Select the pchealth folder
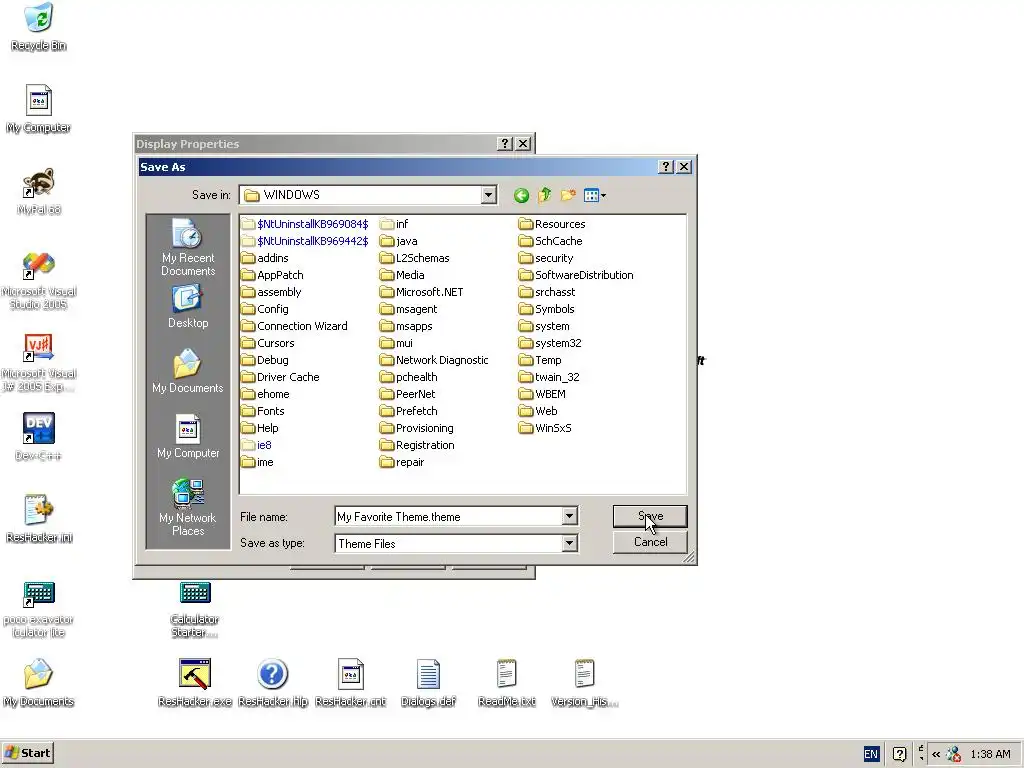Screen dimensions: 1024x768 tap(408, 377)
